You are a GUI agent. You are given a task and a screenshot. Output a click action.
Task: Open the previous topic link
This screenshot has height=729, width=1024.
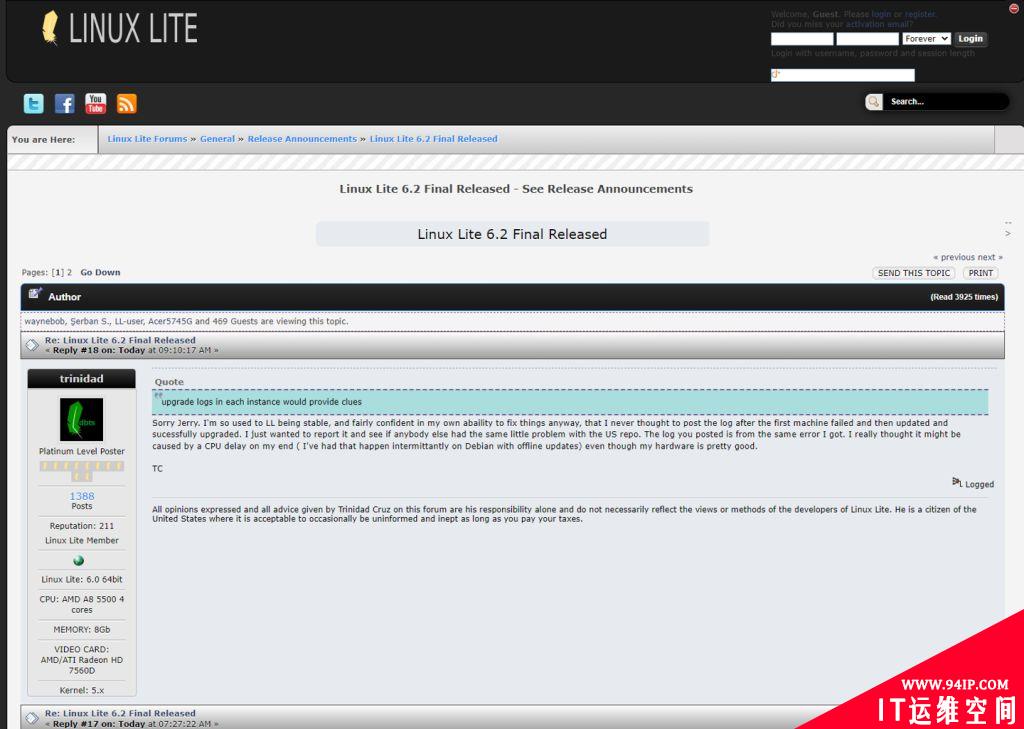[x=952, y=257]
